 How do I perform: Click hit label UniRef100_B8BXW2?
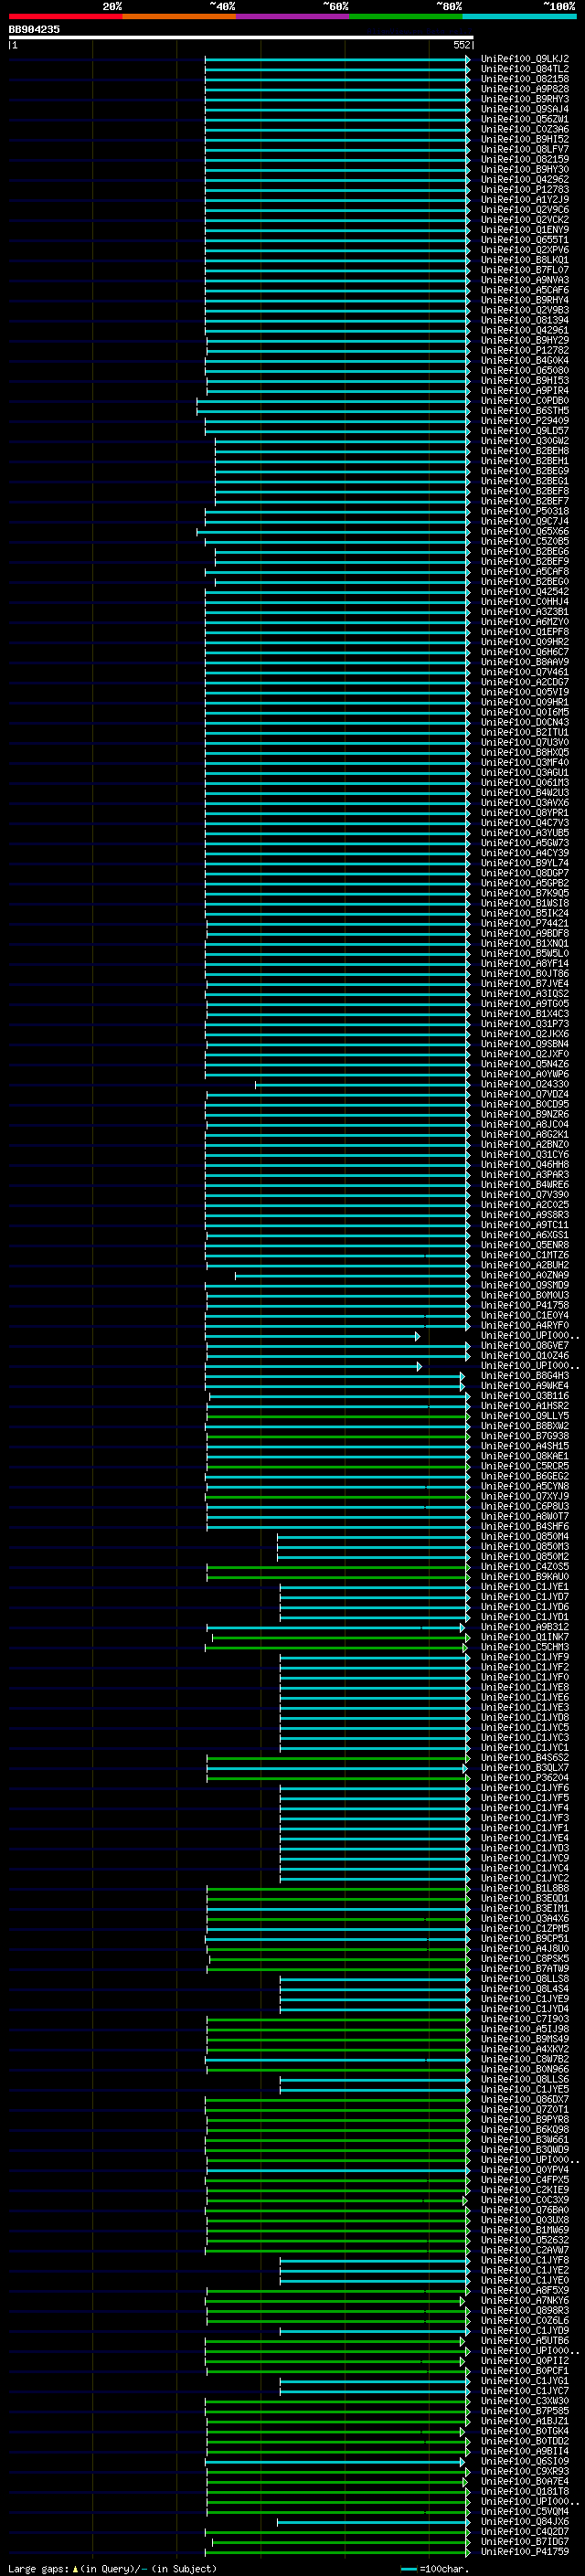coord(525,1426)
